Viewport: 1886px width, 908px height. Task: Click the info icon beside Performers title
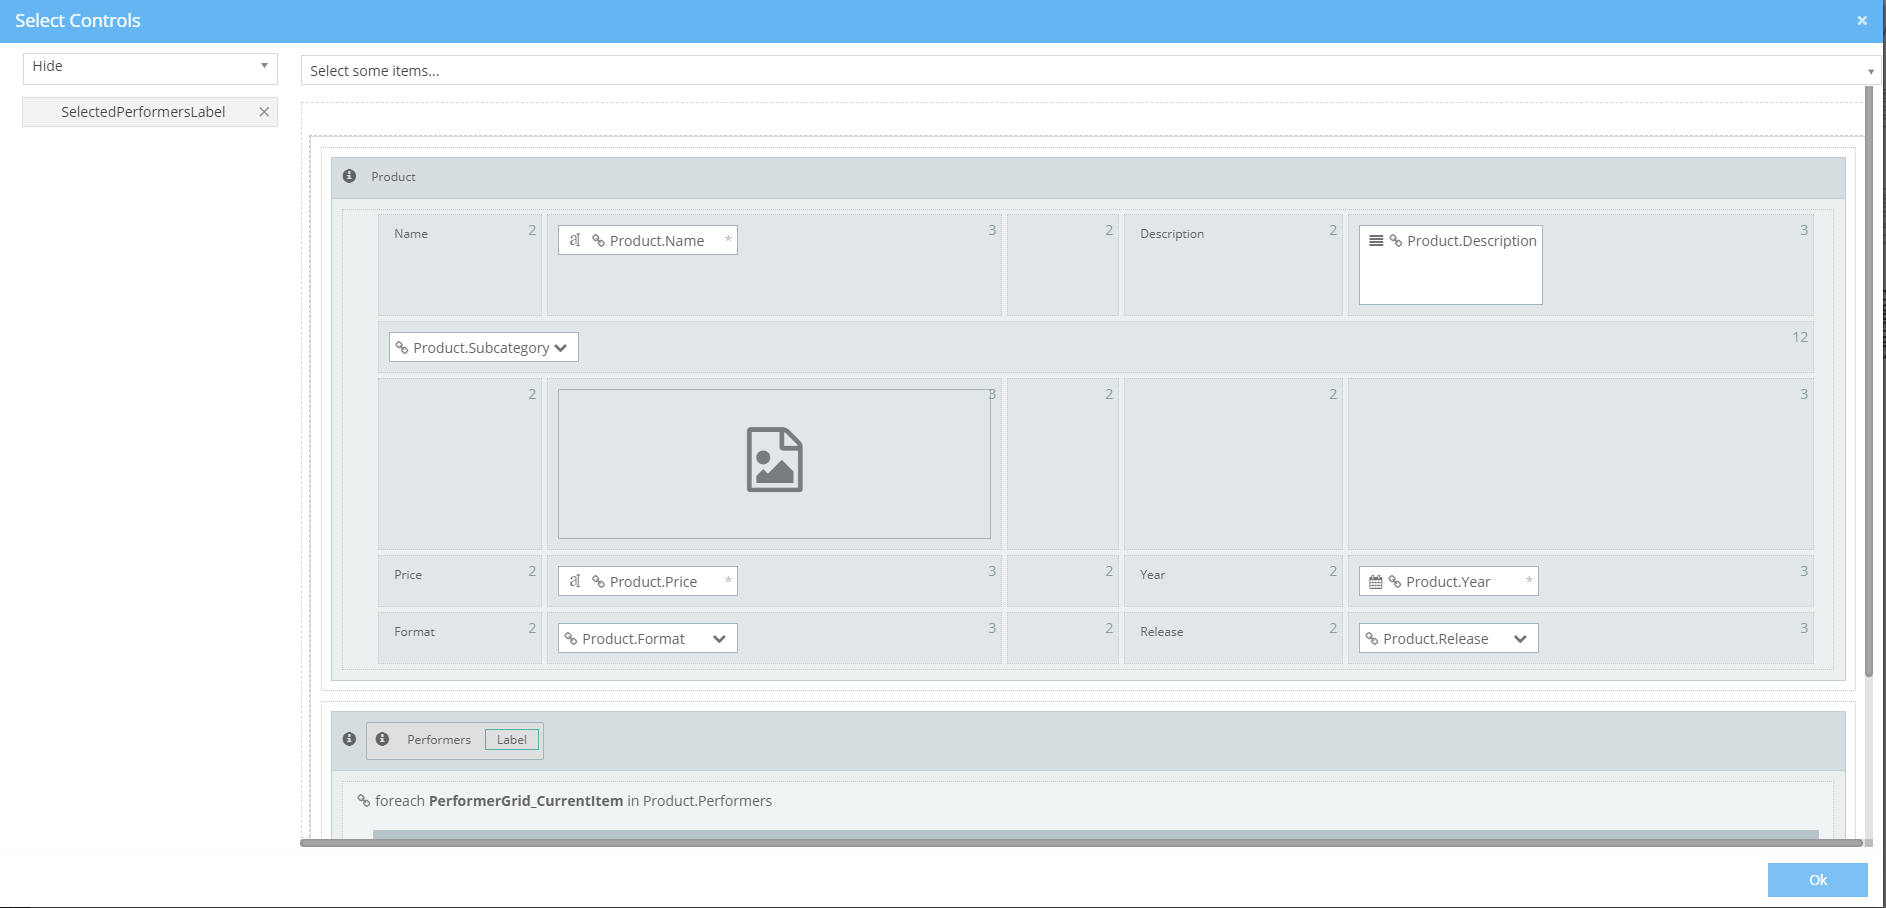[x=382, y=739]
